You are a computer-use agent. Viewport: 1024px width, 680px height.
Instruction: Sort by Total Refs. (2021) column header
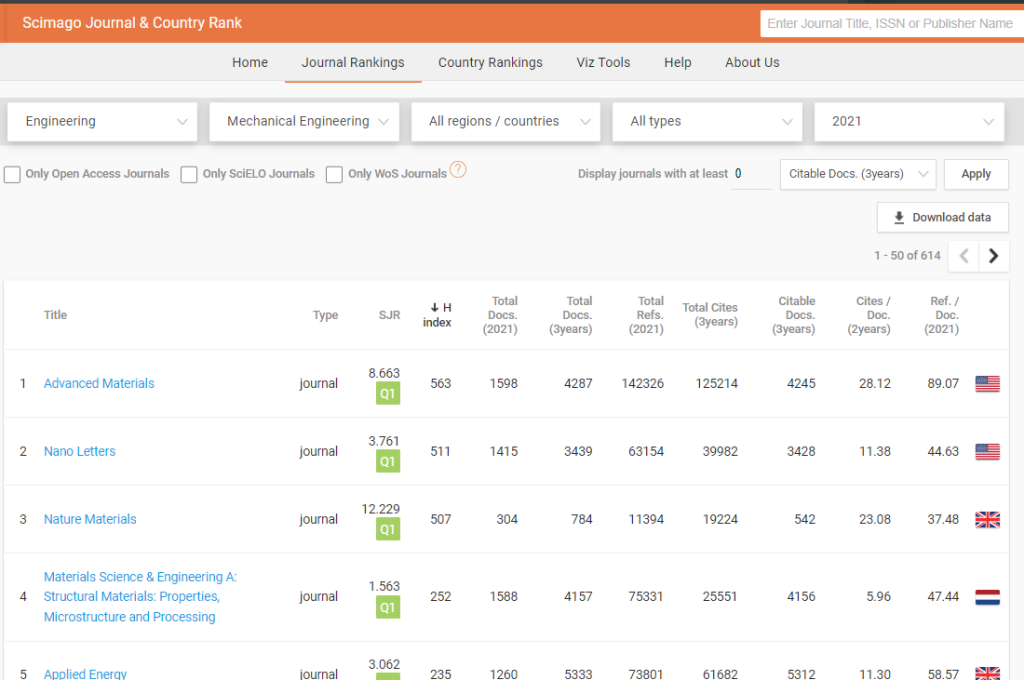[x=647, y=316]
